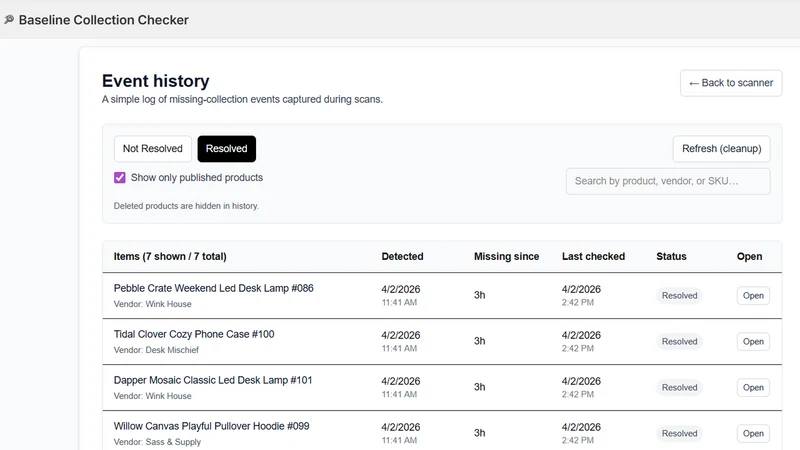Screen dimensions: 800x450
Task: Click the Detected column header
Action: click(x=402, y=257)
